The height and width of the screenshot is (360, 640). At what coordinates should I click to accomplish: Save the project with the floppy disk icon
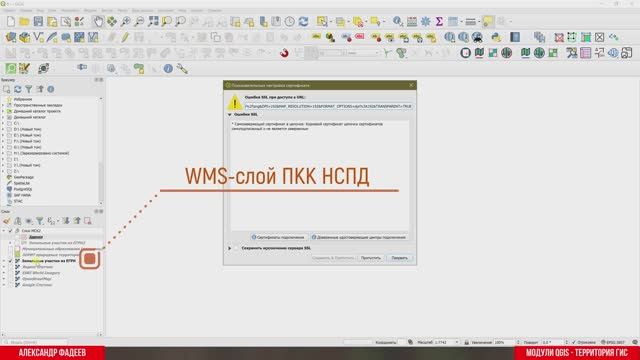tap(38, 22)
